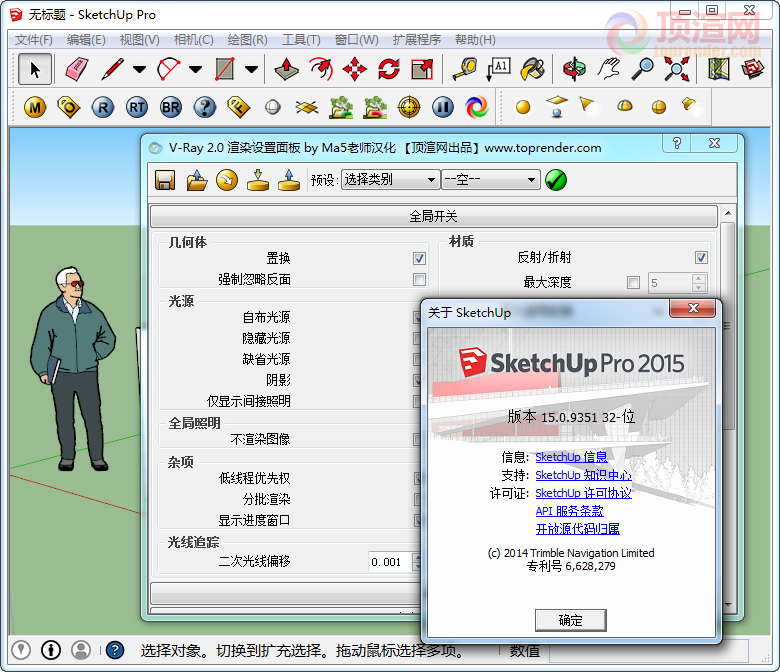Image resolution: width=780 pixels, height=672 pixels.
Task: Click the V-Ray panel help question button
Action: tap(677, 143)
